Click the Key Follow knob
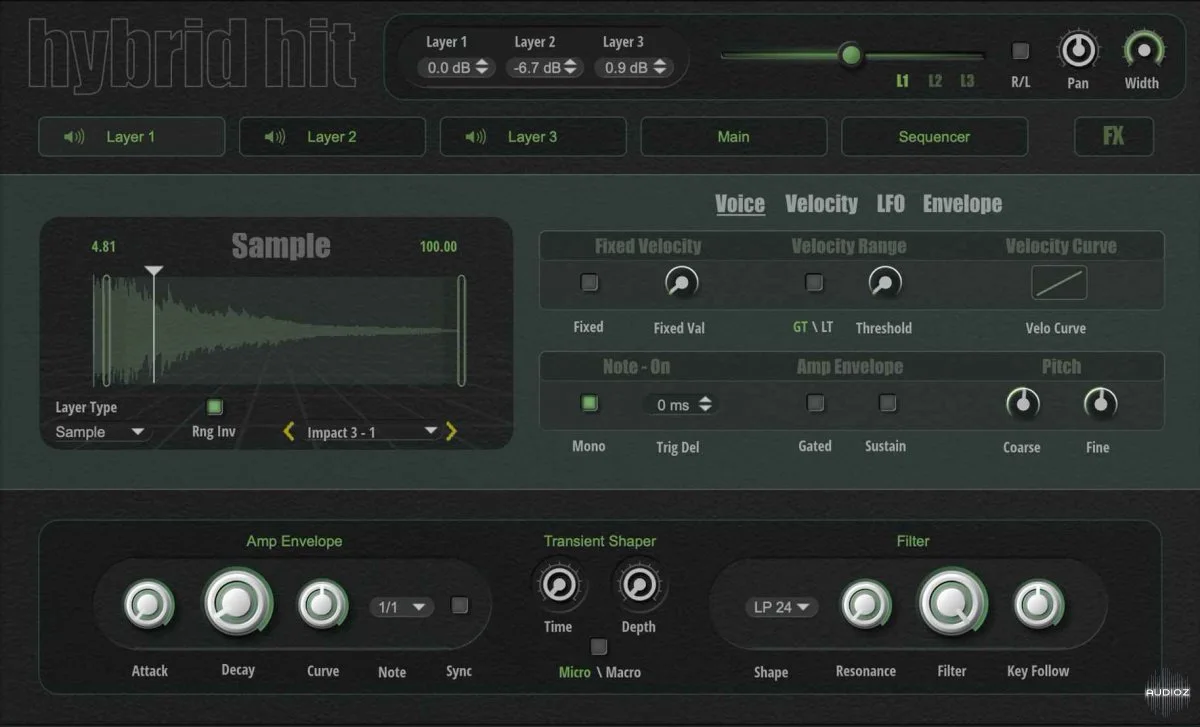 [x=1039, y=605]
